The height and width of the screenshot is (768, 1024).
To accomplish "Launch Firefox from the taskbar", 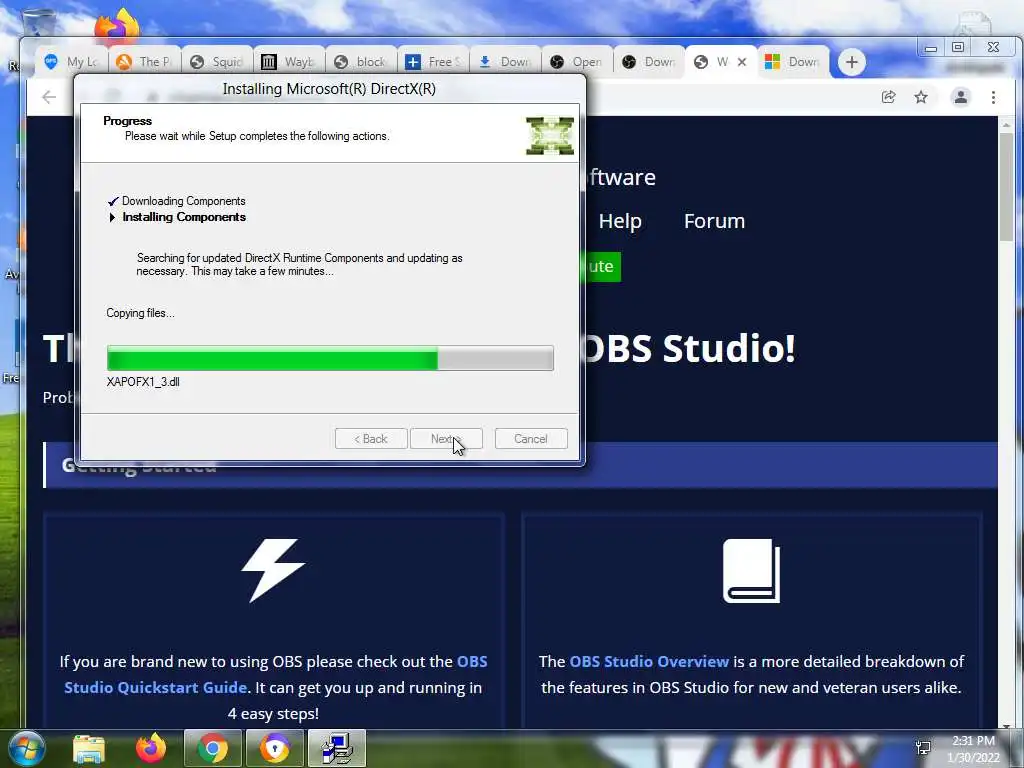I will click(151, 748).
